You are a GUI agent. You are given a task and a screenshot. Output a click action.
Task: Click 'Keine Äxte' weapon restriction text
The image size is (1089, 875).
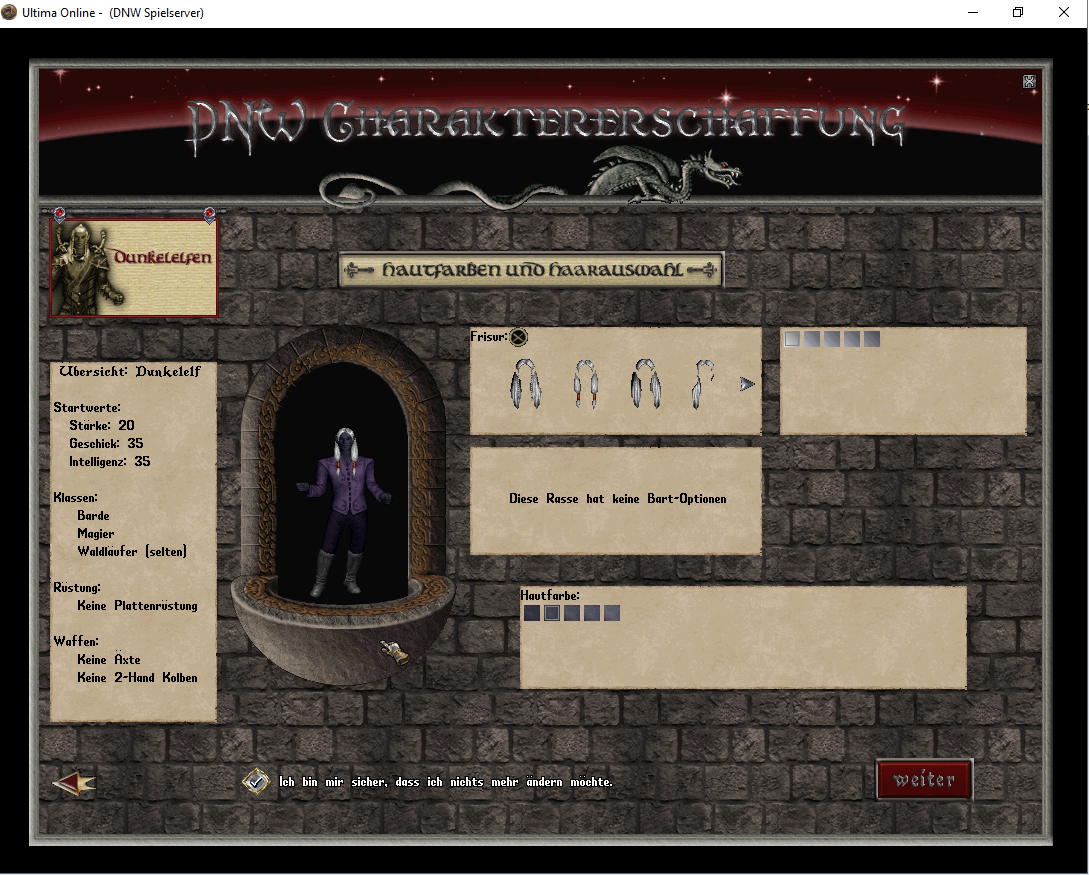pos(109,660)
